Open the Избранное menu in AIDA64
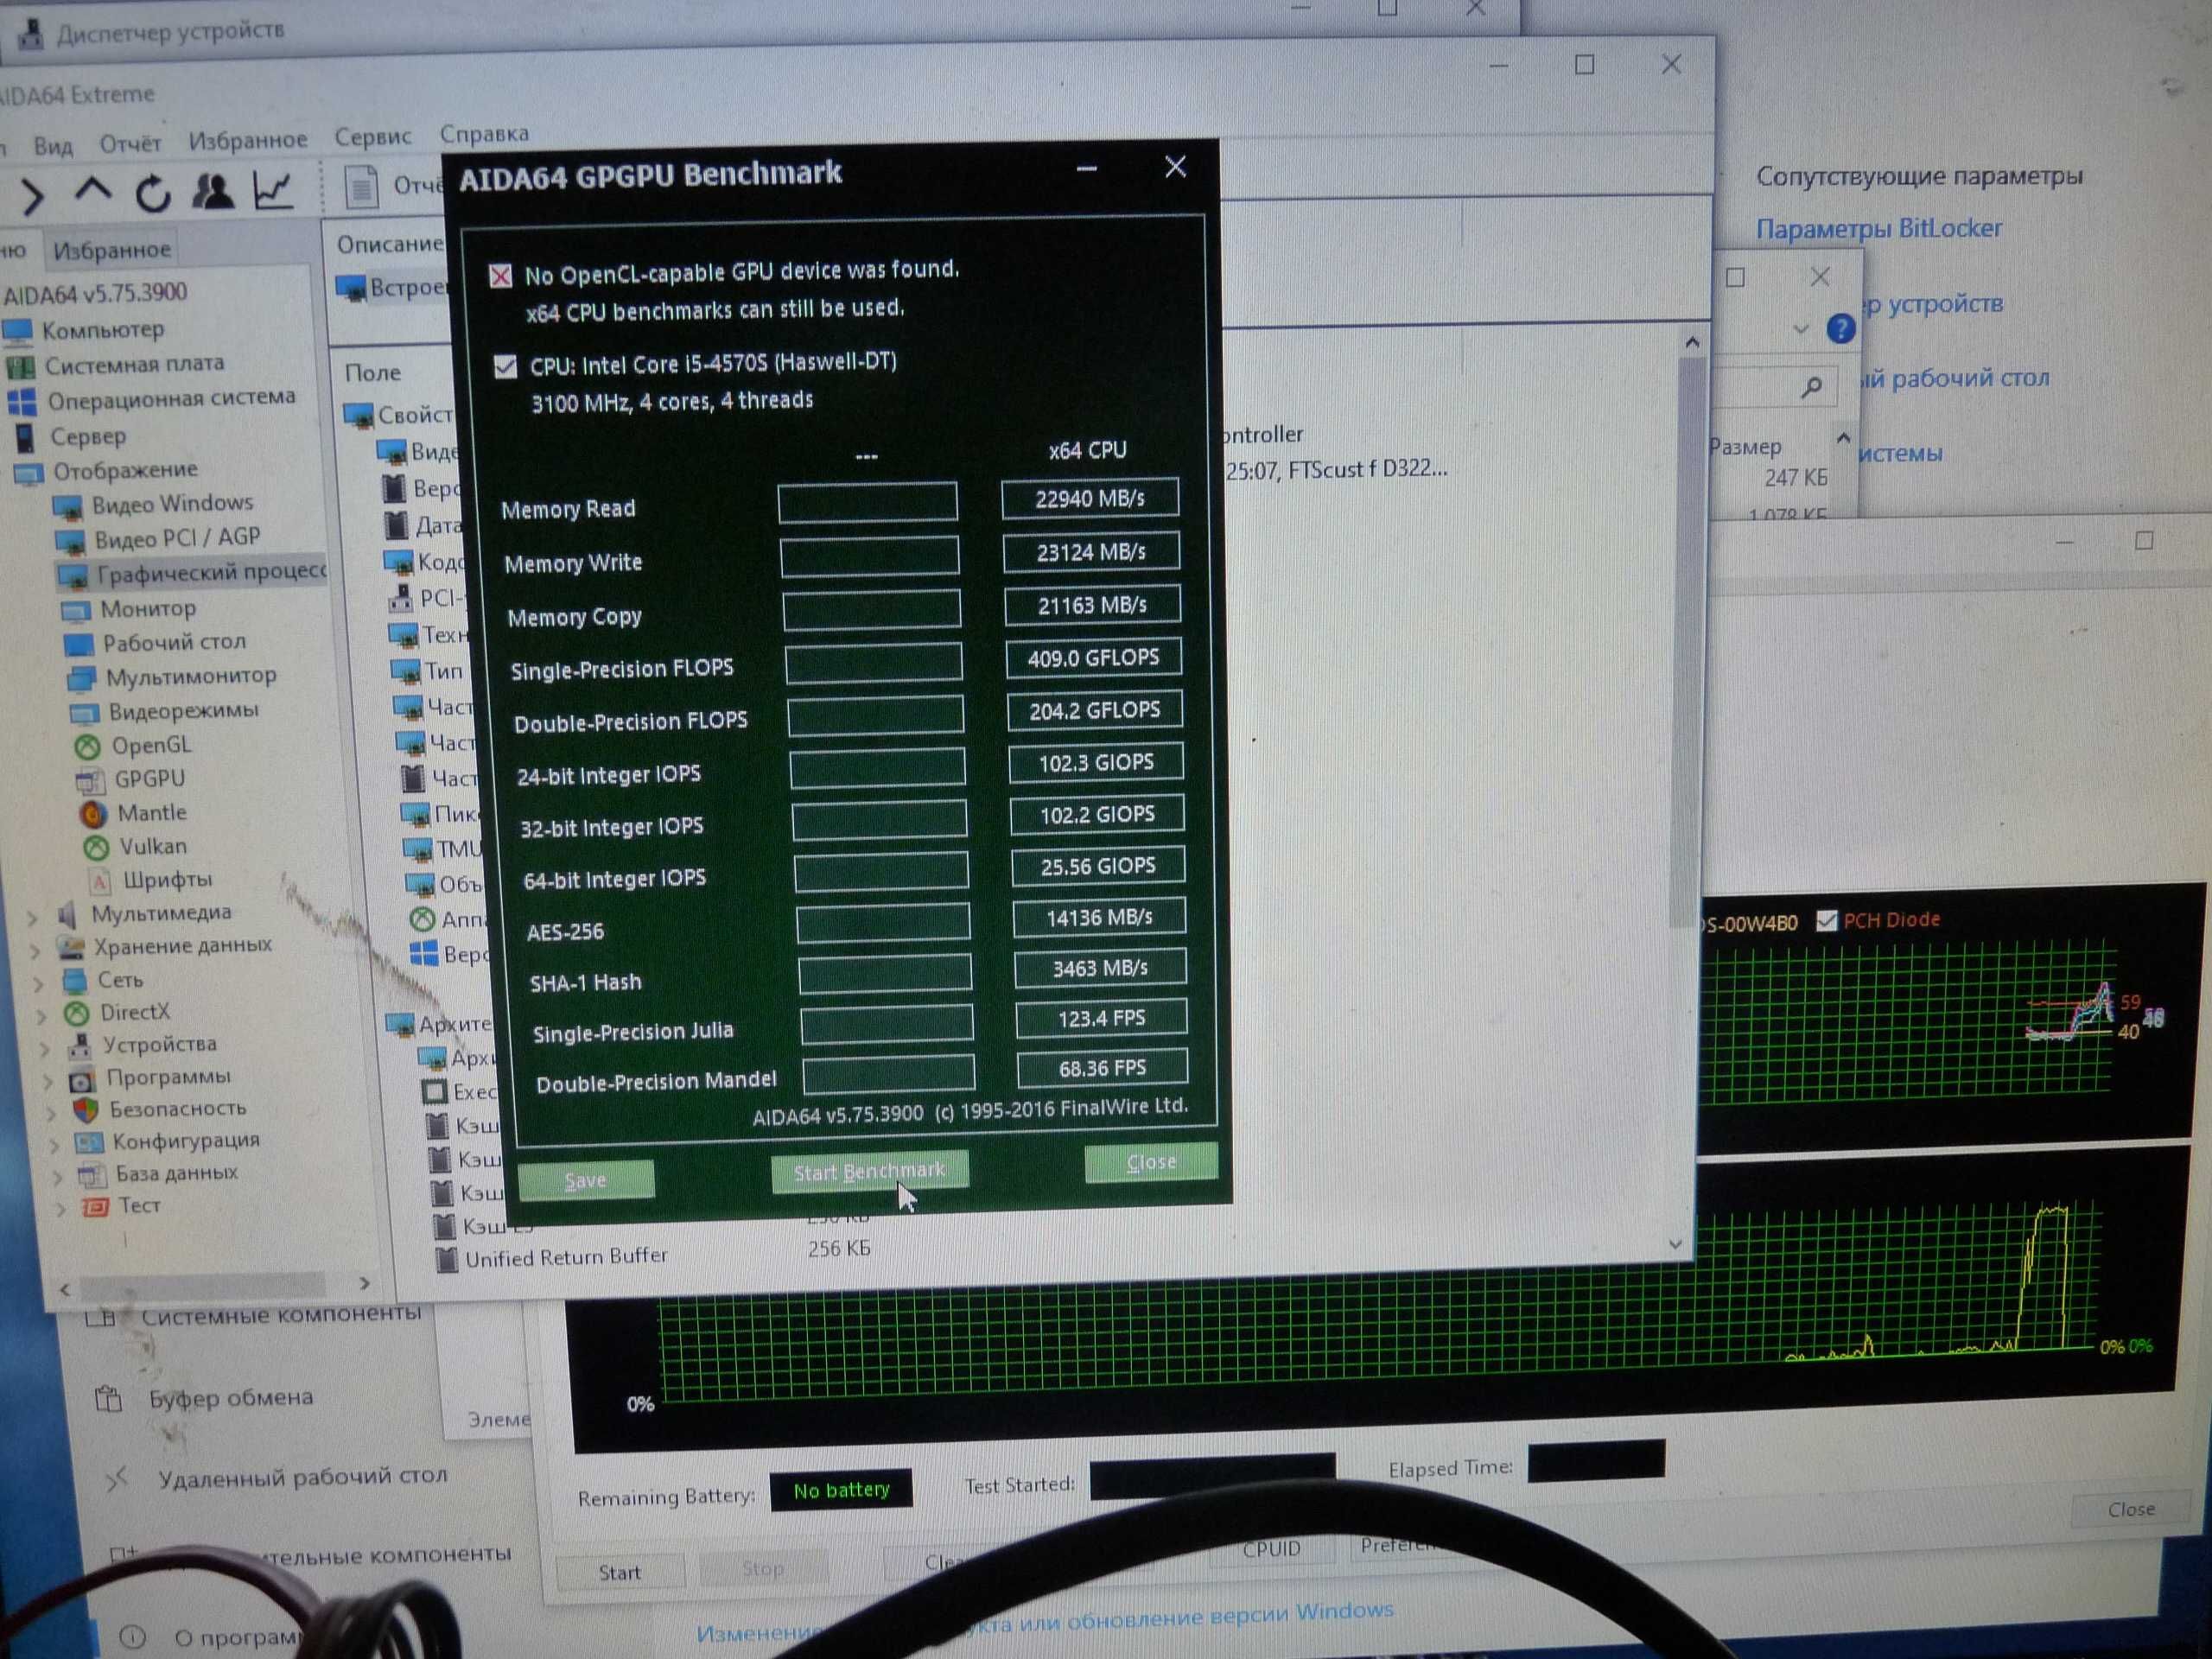 click(248, 140)
